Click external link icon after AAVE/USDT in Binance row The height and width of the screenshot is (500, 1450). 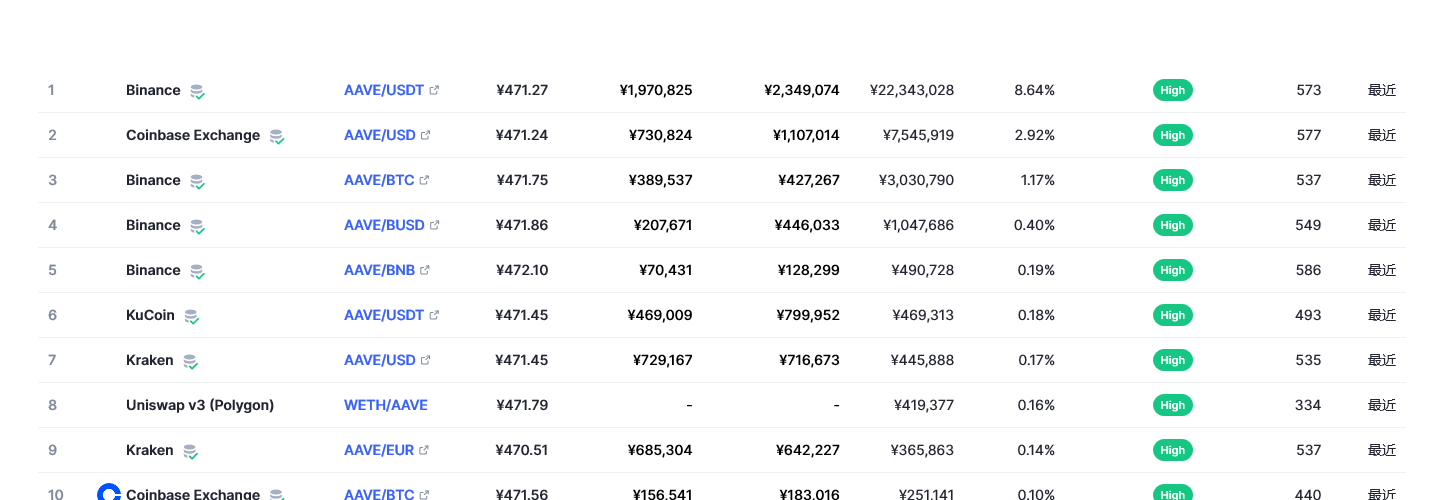(434, 90)
